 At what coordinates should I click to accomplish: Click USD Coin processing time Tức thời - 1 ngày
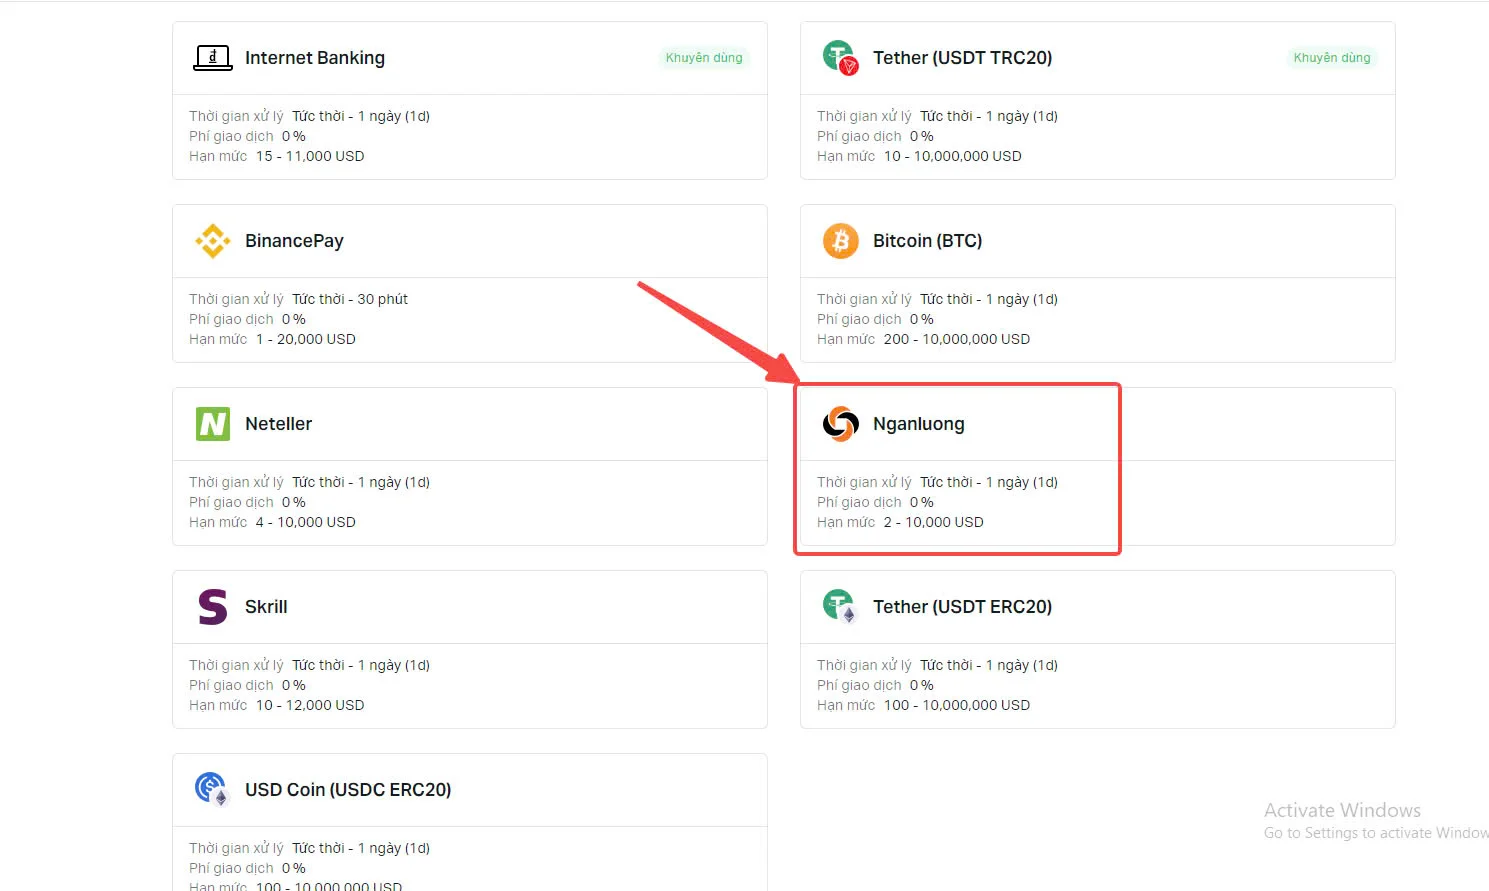(361, 848)
